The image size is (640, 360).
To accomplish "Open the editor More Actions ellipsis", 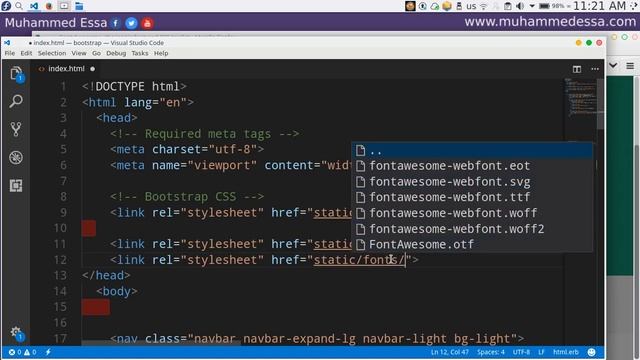I will point(595,69).
